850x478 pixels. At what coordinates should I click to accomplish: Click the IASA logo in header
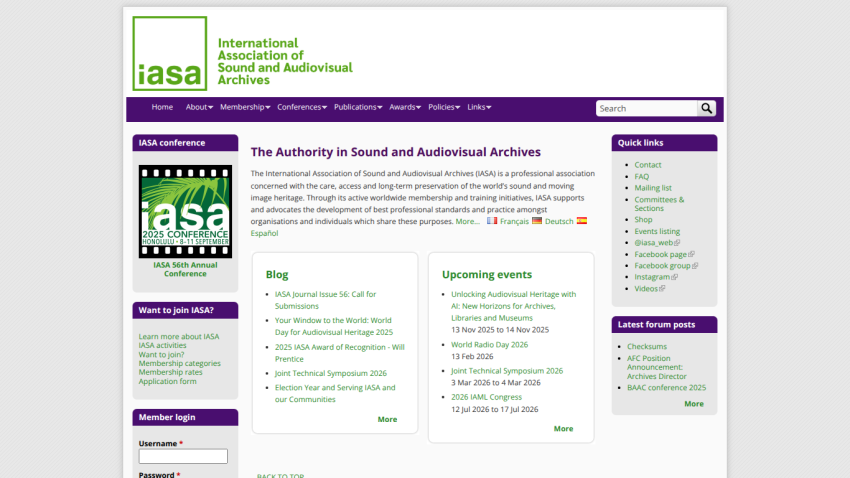(242, 53)
